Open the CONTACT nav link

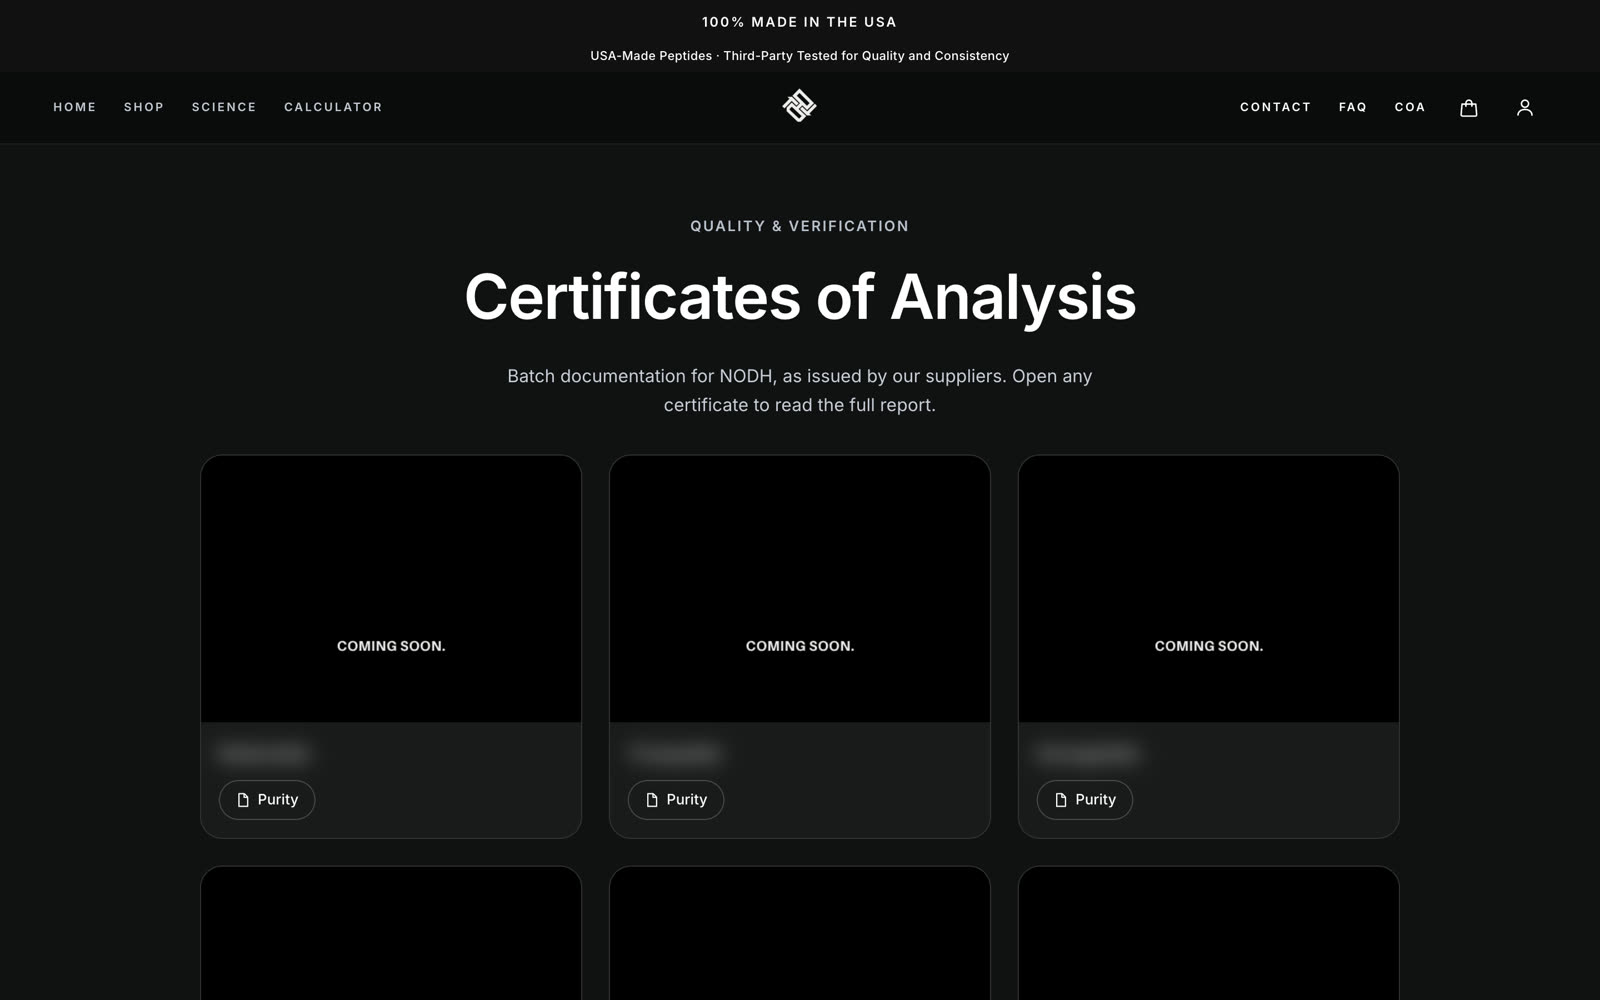(x=1275, y=107)
